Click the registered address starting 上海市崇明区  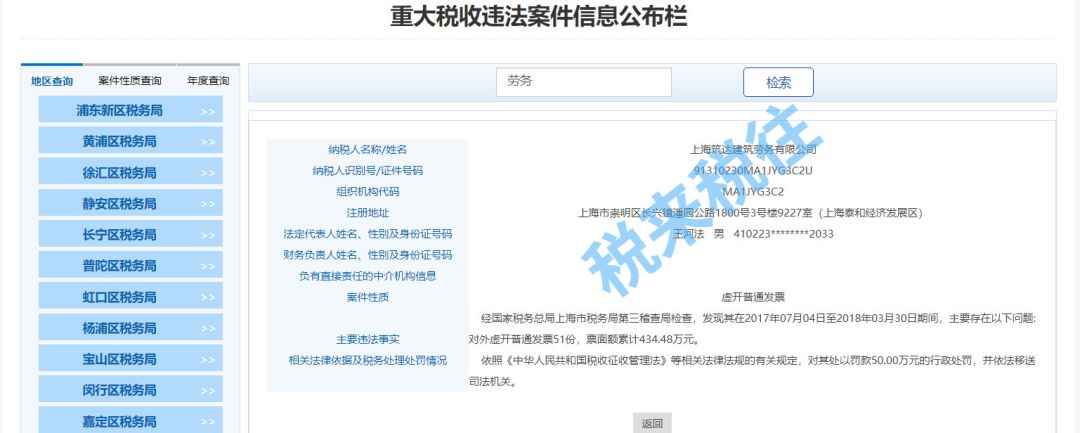pos(753,213)
